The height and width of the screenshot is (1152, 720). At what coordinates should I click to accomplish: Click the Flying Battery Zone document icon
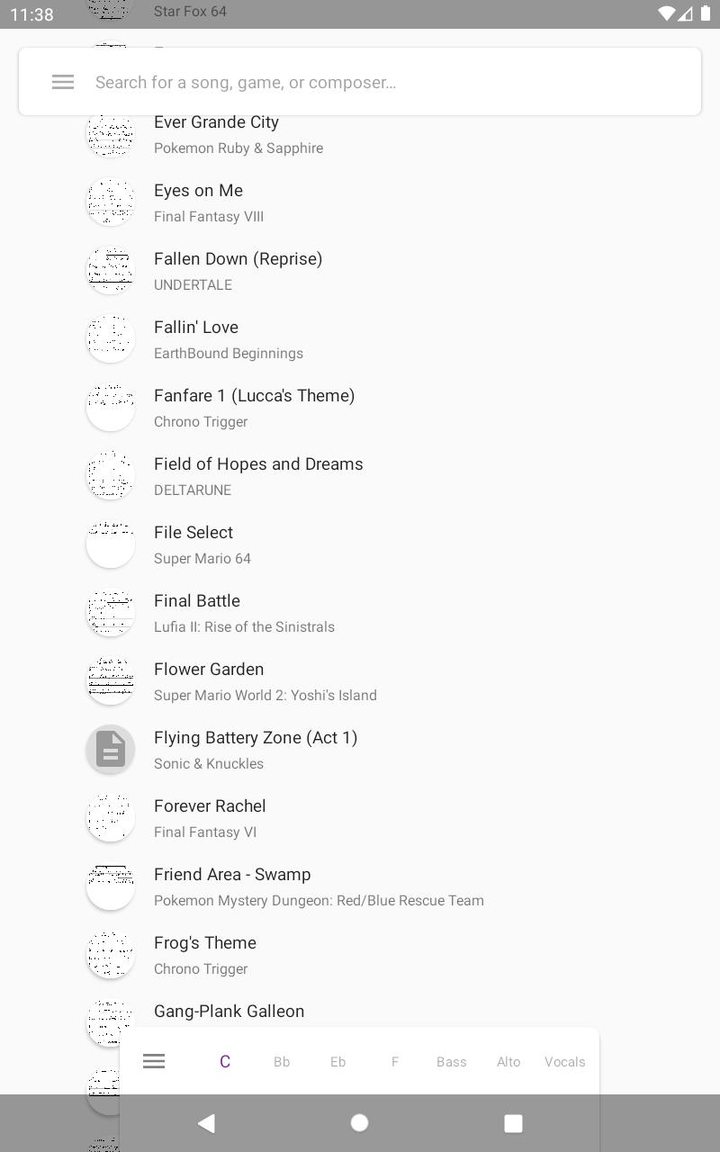(x=110, y=749)
